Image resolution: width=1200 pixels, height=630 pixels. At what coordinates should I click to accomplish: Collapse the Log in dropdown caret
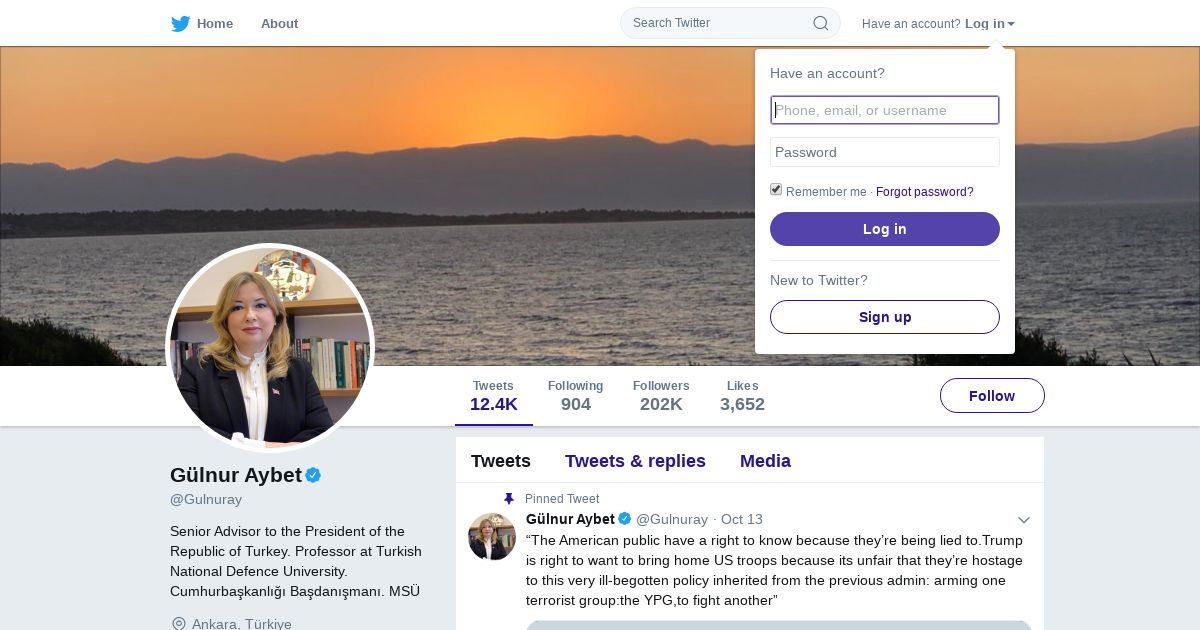click(x=1011, y=24)
